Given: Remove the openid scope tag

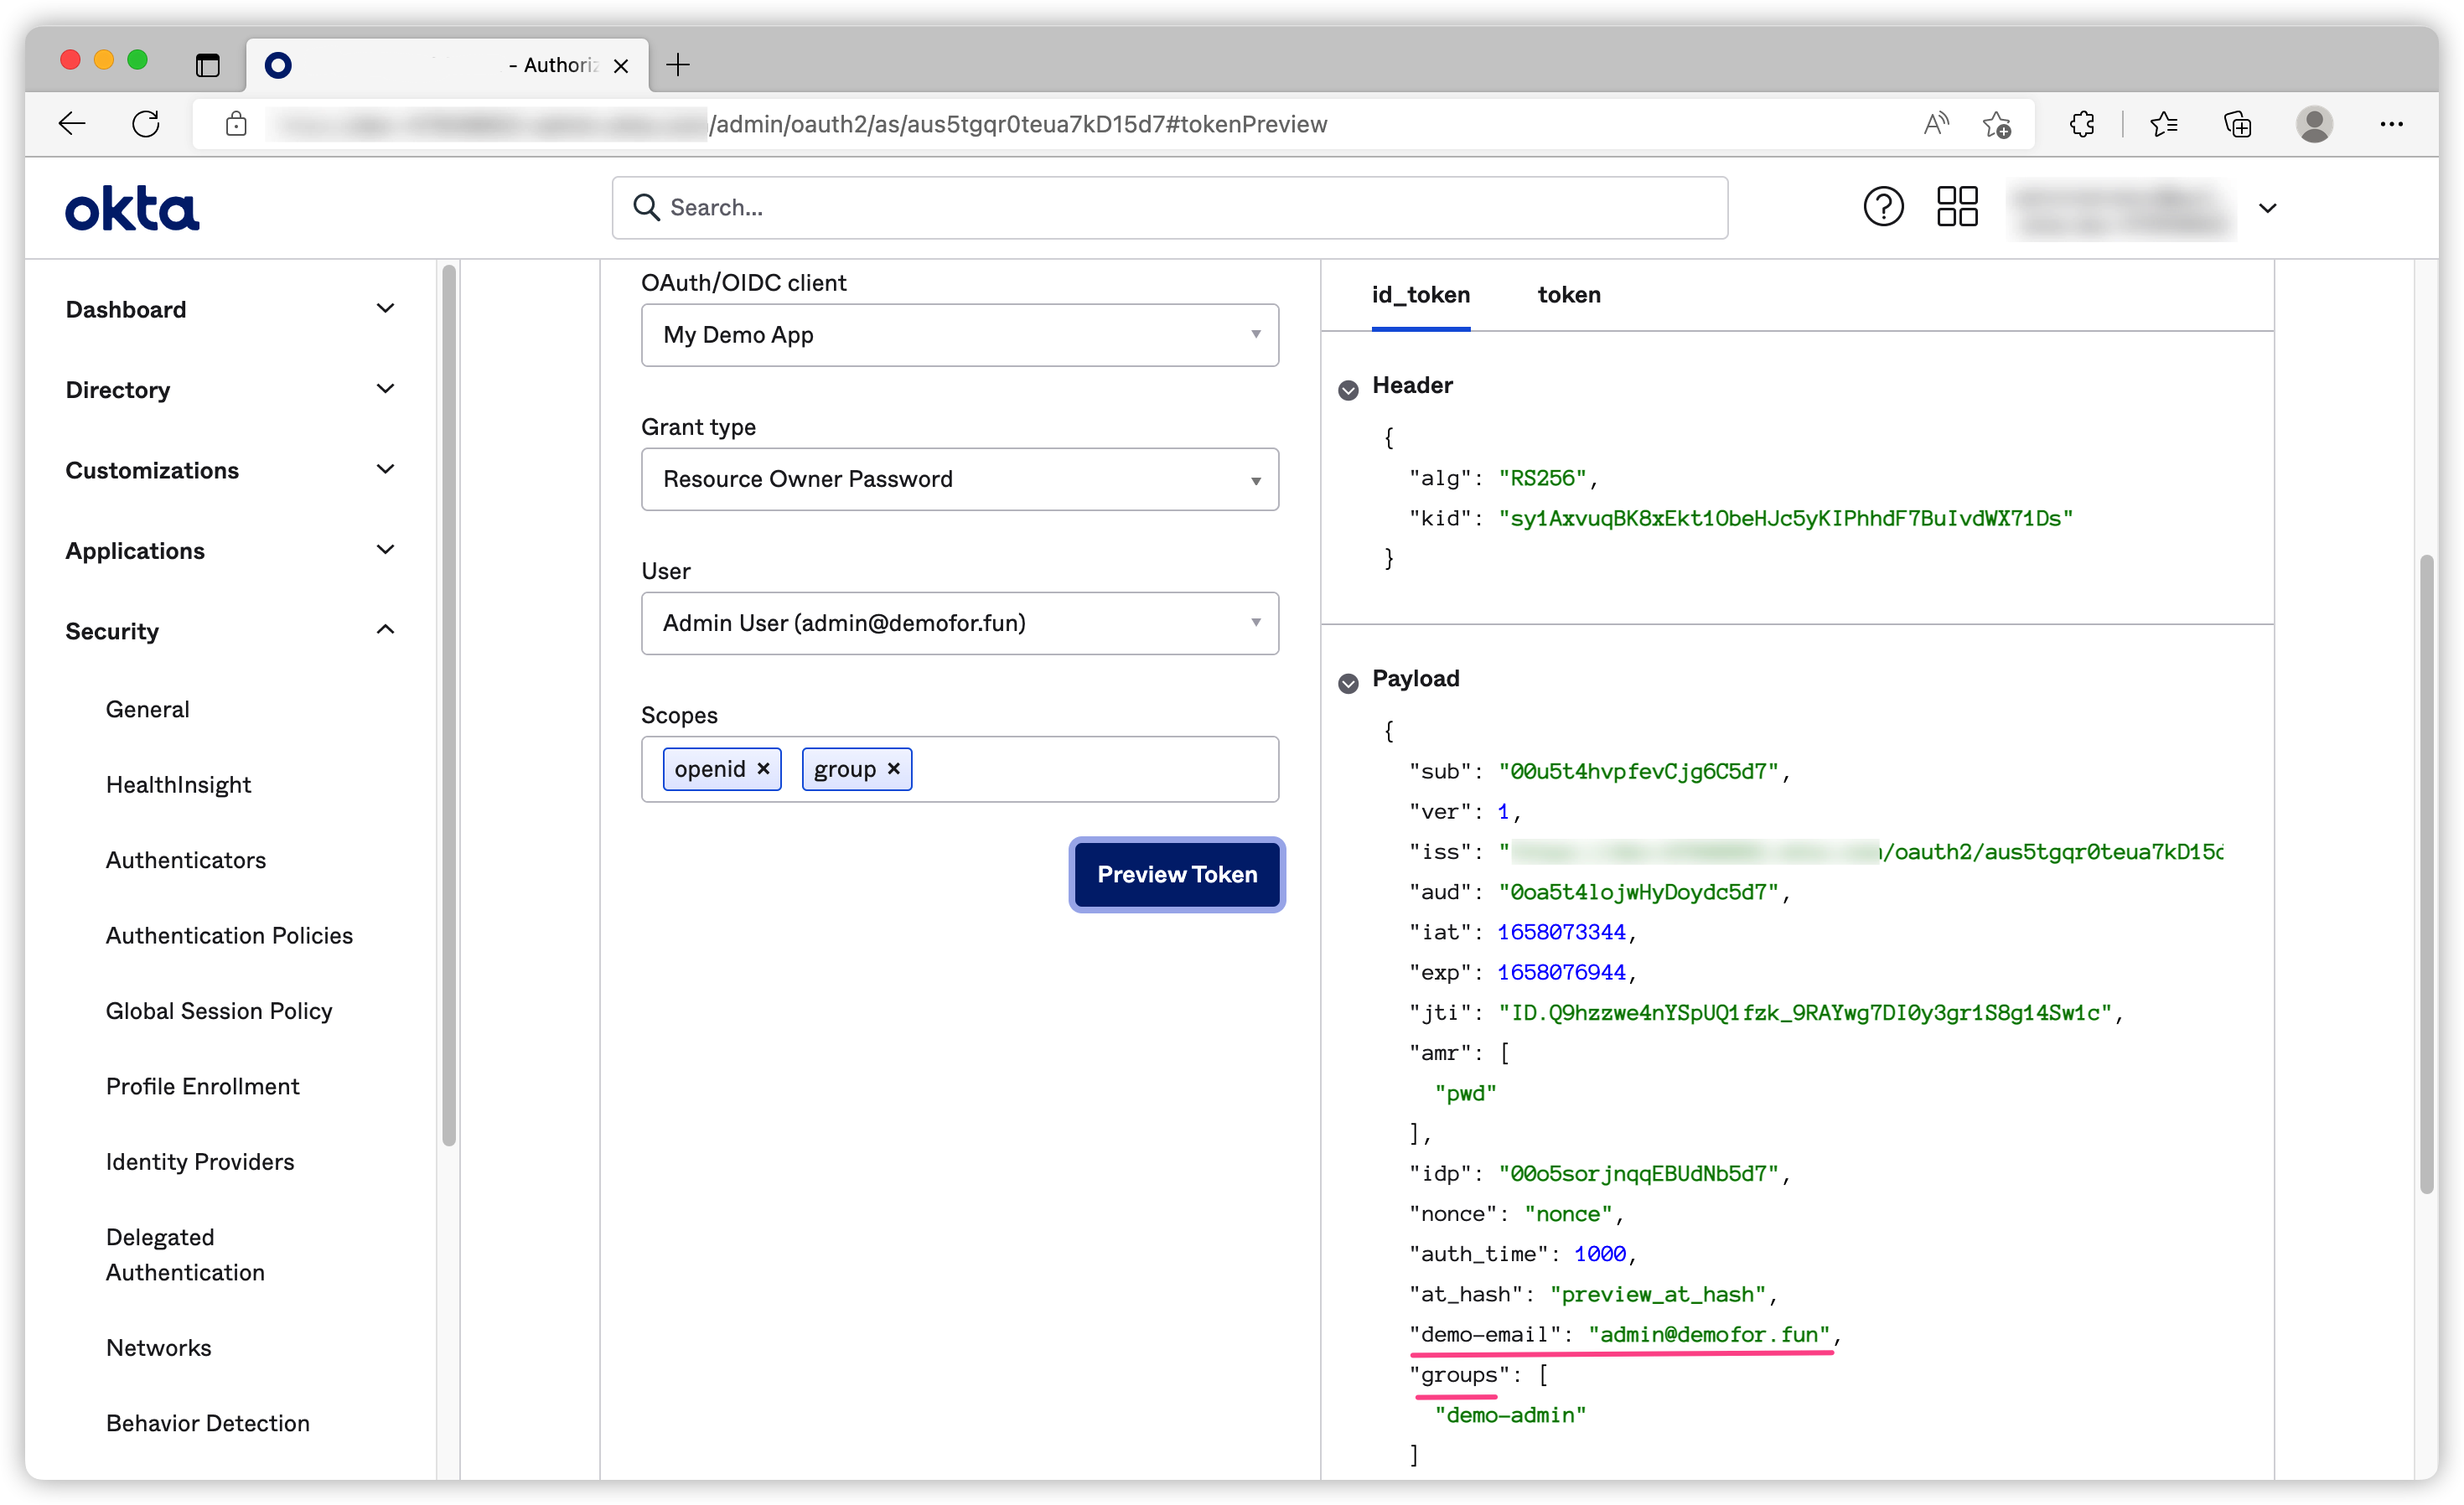Looking at the screenshot, I should 764,768.
